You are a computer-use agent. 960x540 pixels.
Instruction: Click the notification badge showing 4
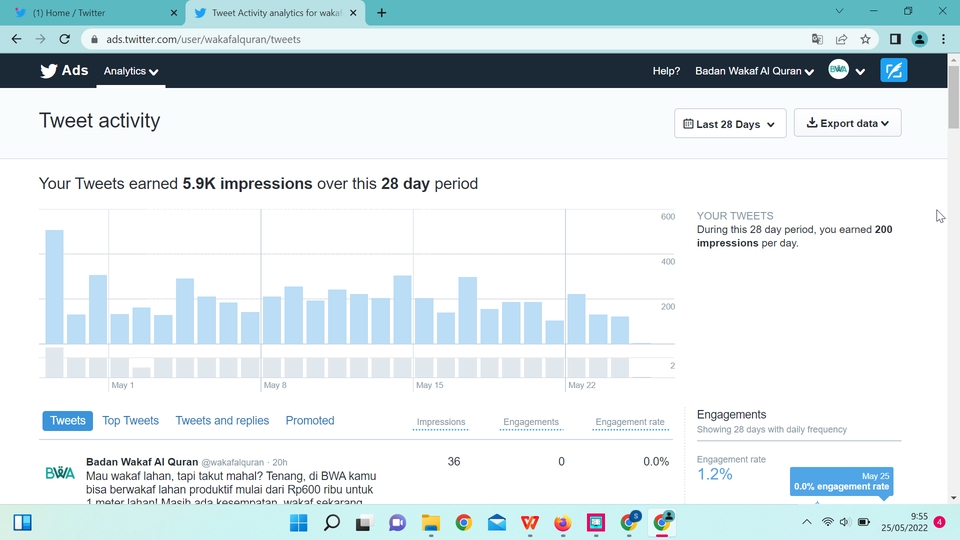940,522
